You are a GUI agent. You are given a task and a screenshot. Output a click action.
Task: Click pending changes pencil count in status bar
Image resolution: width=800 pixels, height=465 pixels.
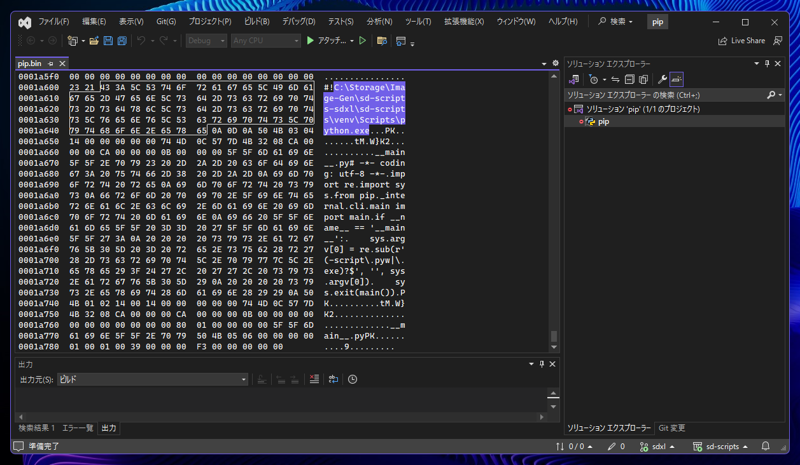click(x=616, y=446)
